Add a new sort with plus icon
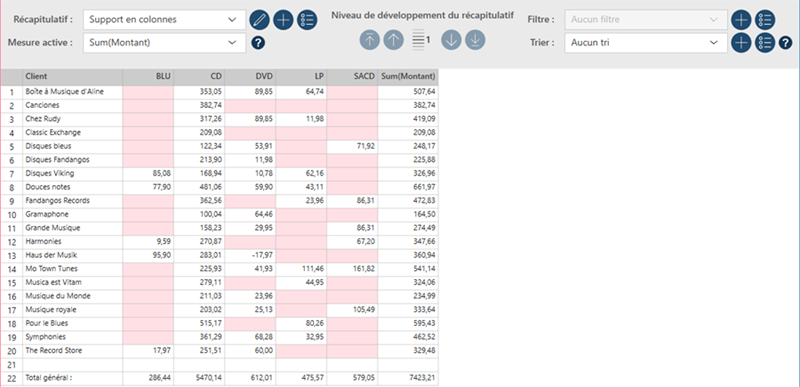 coord(741,43)
